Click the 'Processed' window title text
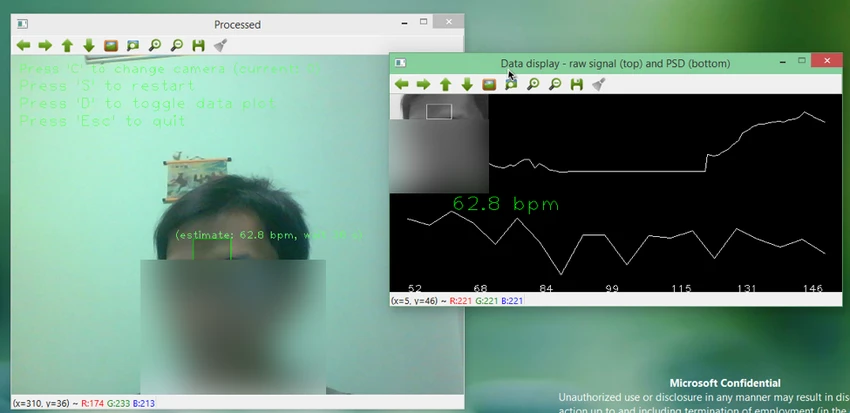The image size is (850, 413). click(x=237, y=24)
